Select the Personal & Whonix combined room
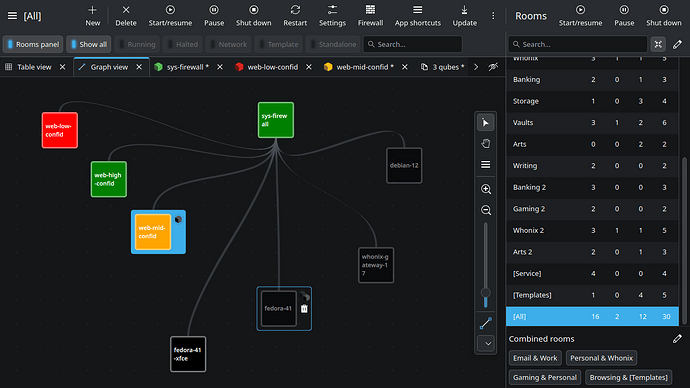 (x=602, y=358)
